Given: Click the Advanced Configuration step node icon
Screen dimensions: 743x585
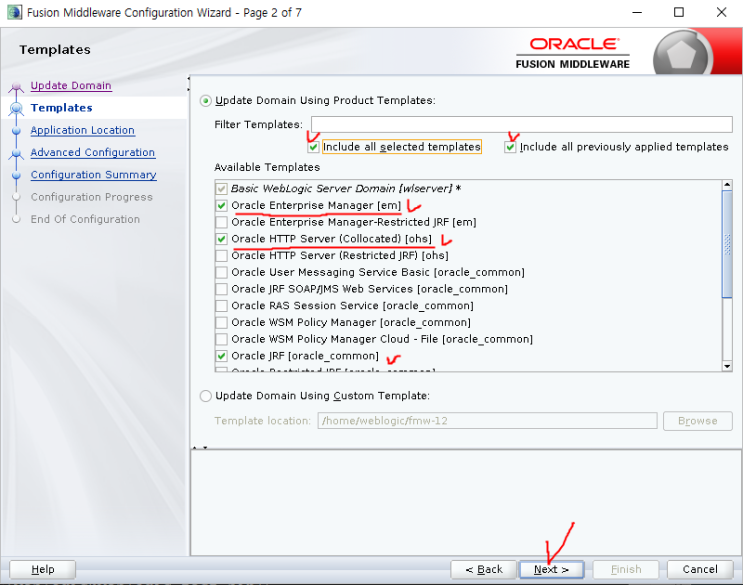Looking at the screenshot, I should click(x=17, y=153).
